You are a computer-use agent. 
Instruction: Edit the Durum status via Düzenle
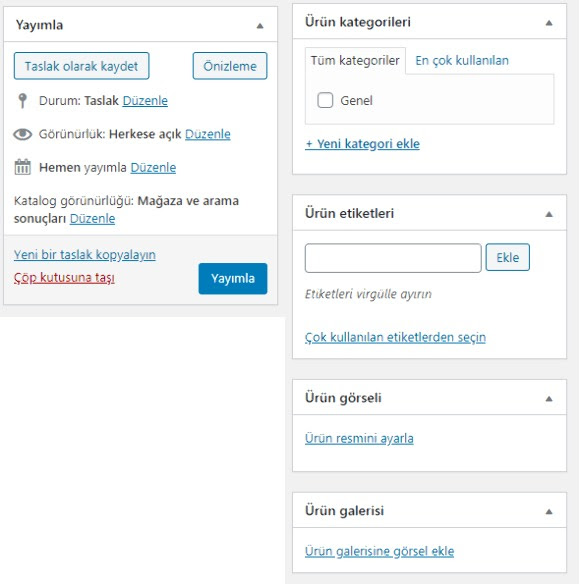[x=145, y=101]
